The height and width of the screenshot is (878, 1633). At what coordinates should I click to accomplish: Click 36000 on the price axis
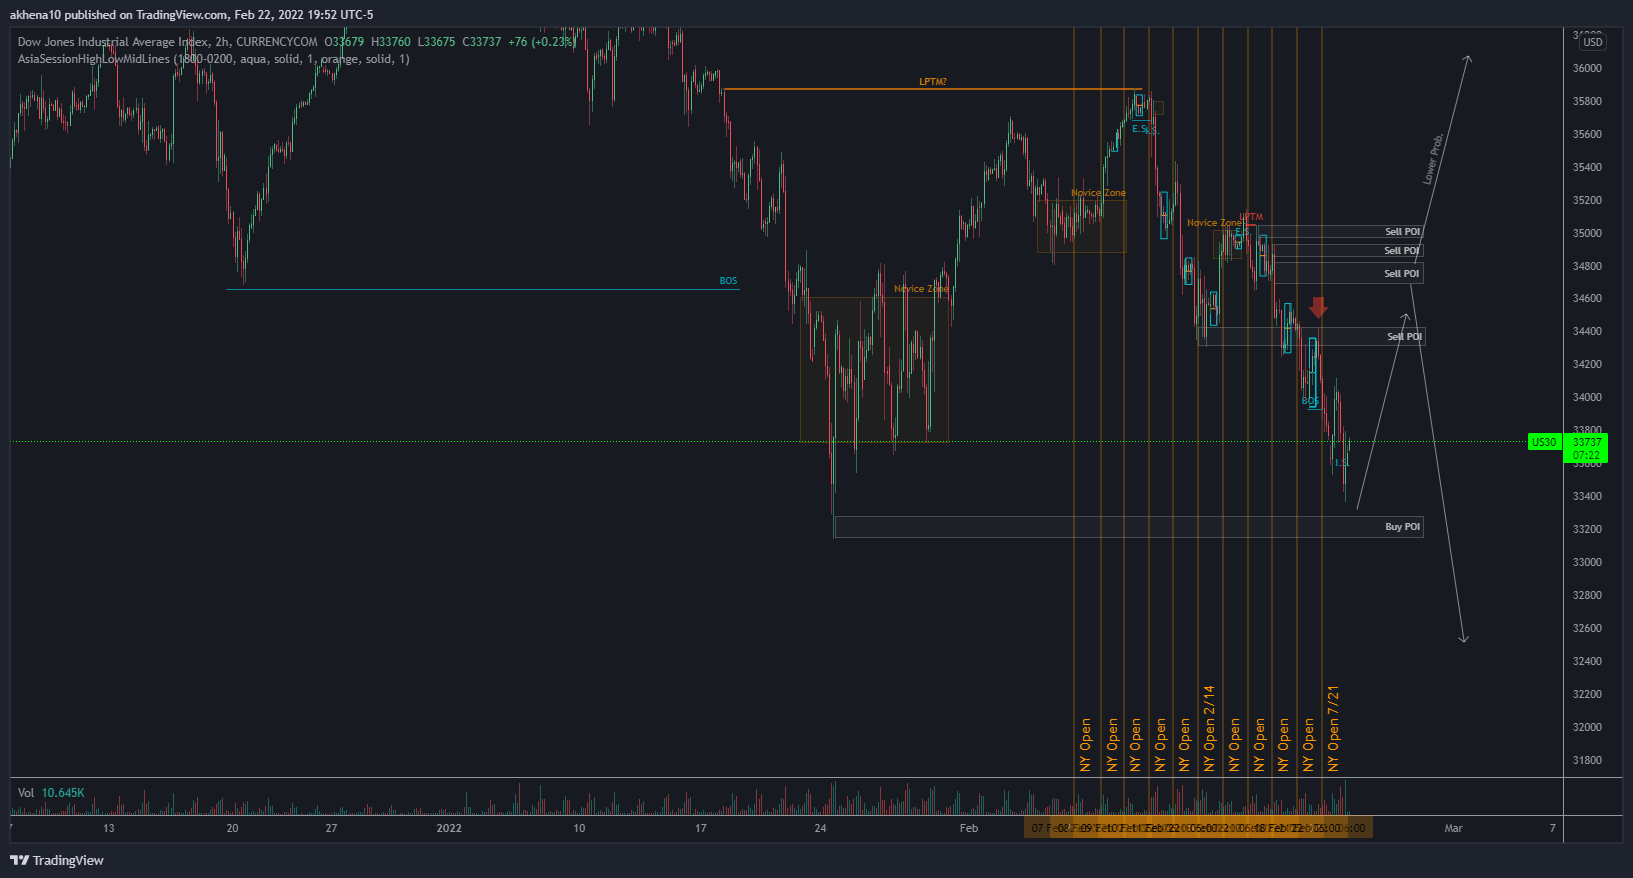click(1587, 69)
